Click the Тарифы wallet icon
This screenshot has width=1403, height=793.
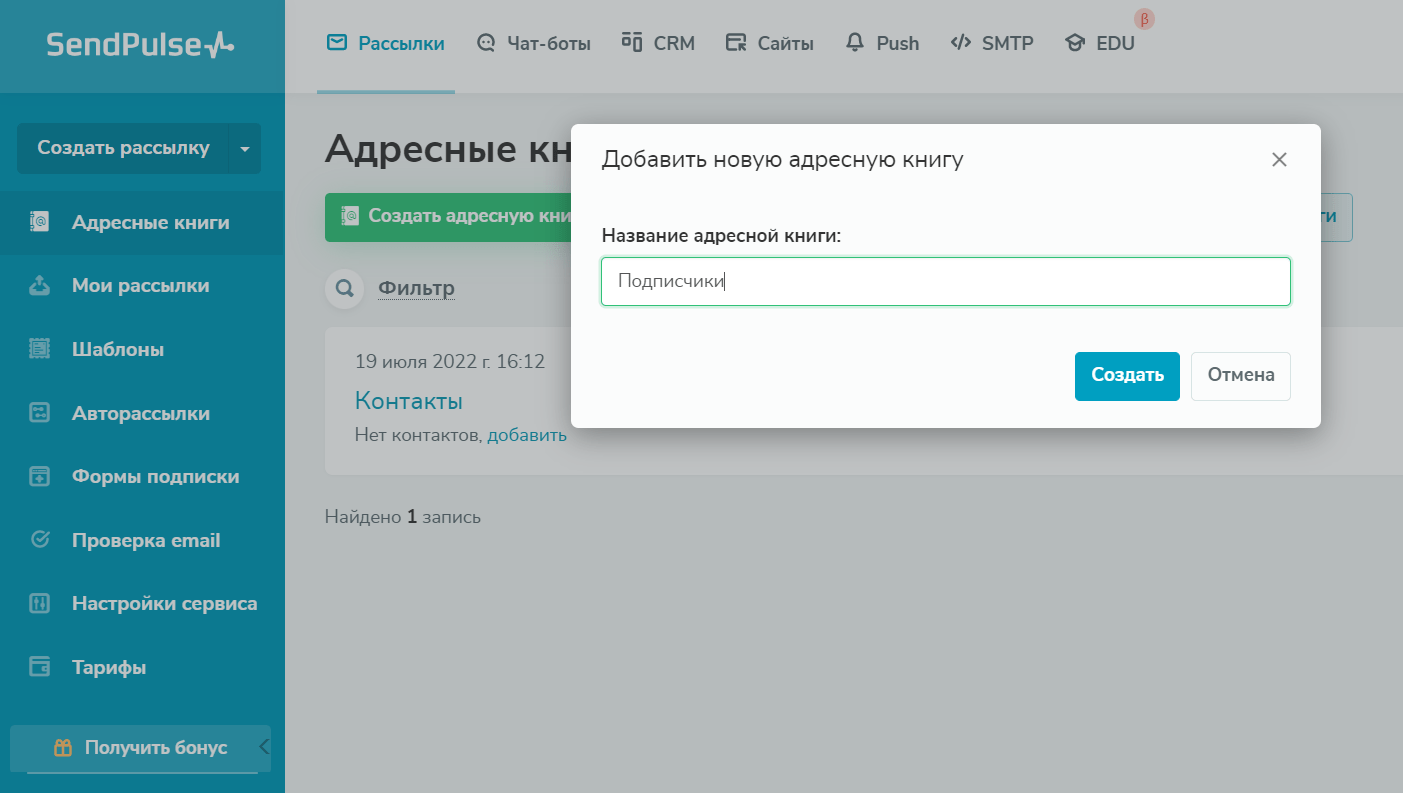[x=40, y=667]
